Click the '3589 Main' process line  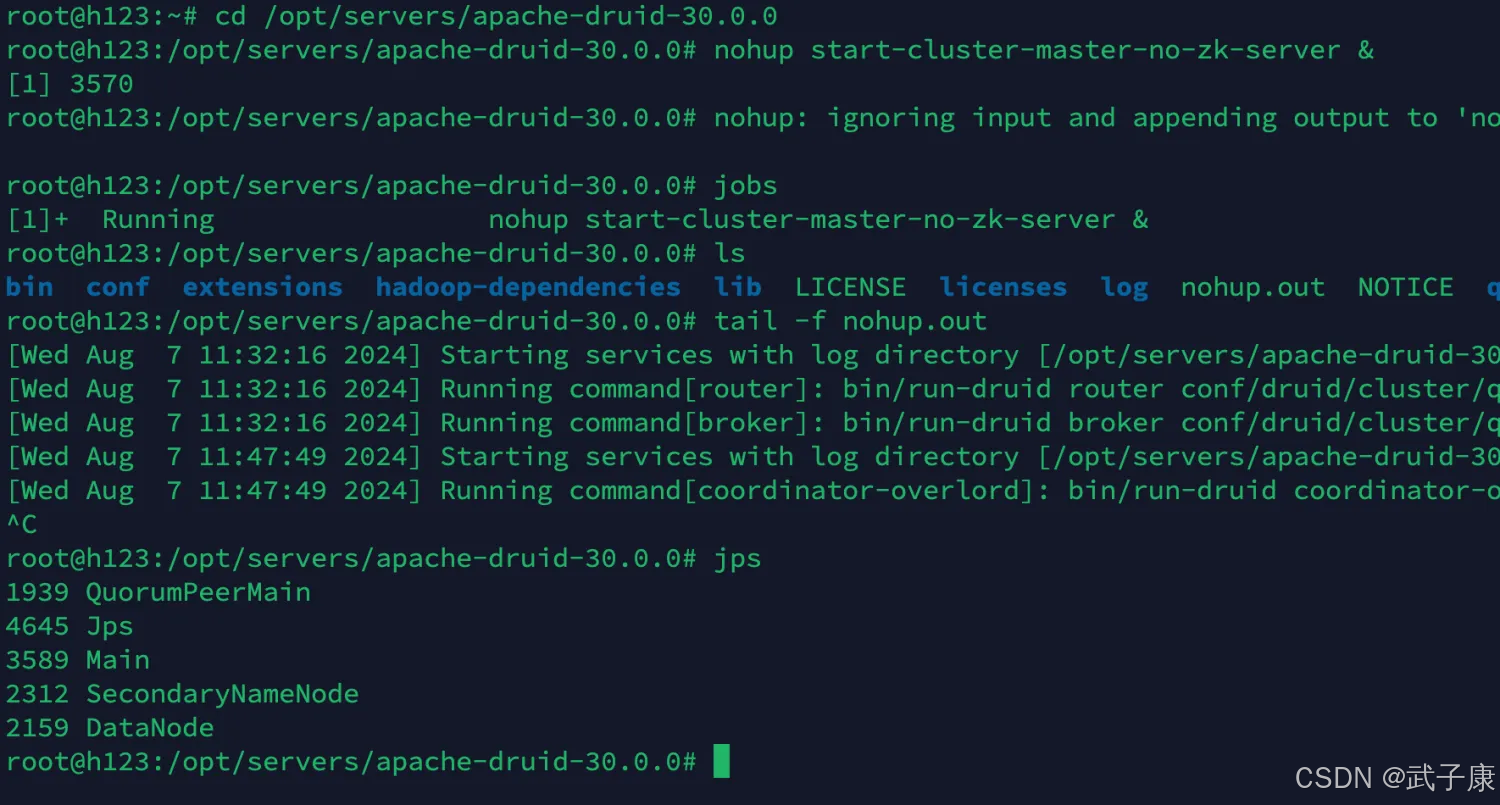[x=78, y=660]
